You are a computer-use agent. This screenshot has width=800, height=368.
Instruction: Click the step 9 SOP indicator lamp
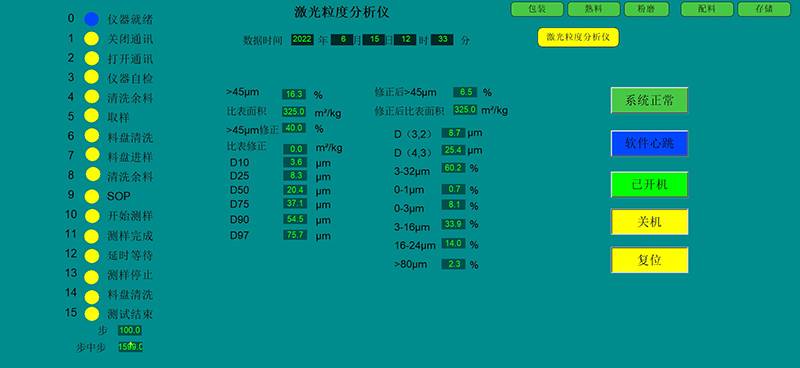[x=92, y=197]
